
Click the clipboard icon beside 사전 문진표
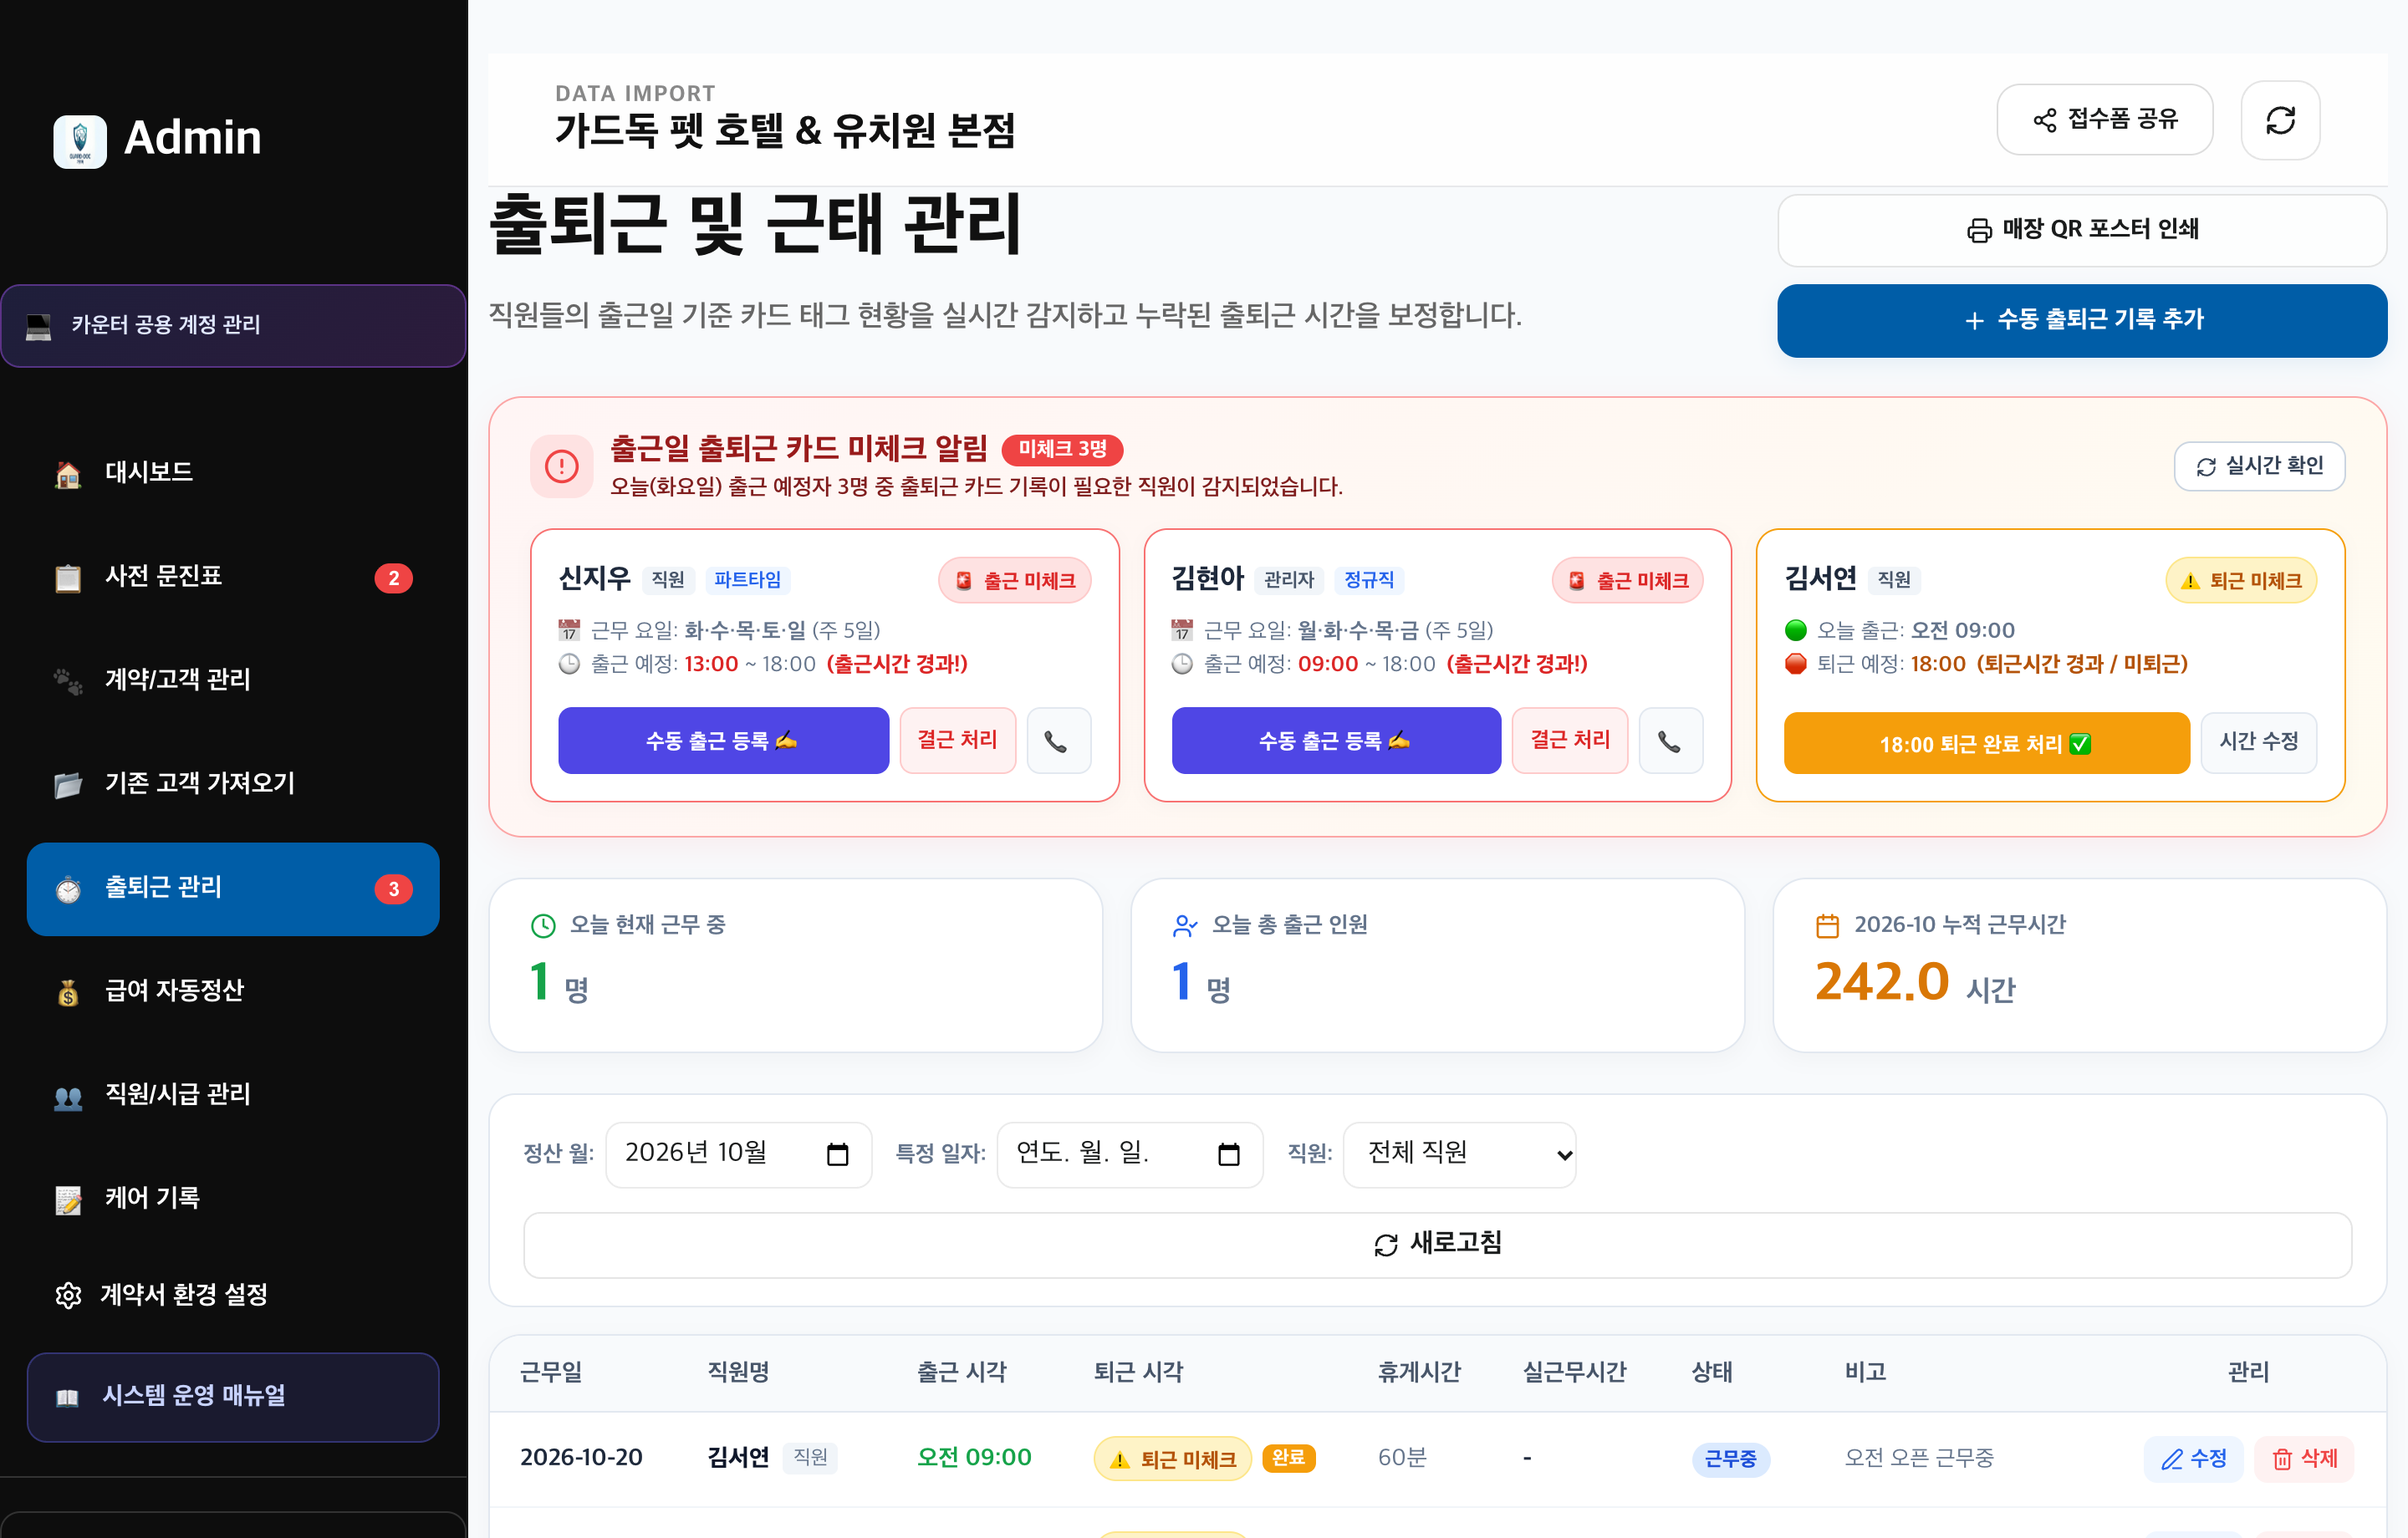68,578
